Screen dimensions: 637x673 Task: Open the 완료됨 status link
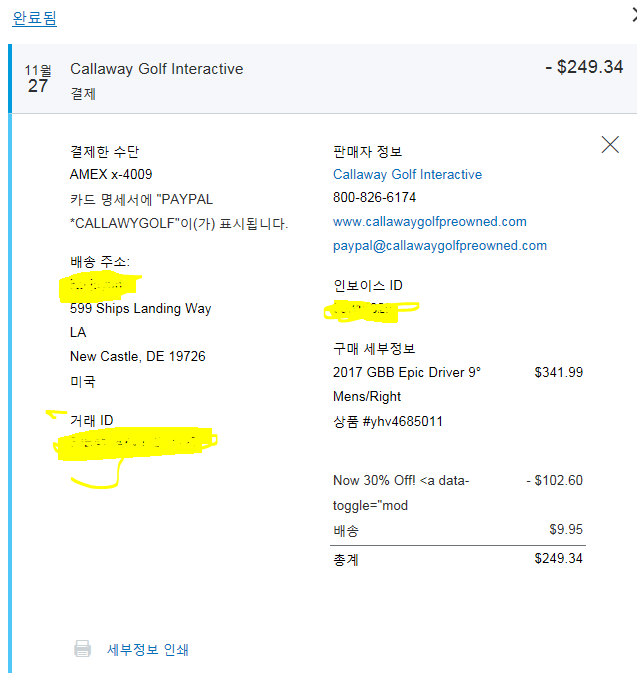34,18
